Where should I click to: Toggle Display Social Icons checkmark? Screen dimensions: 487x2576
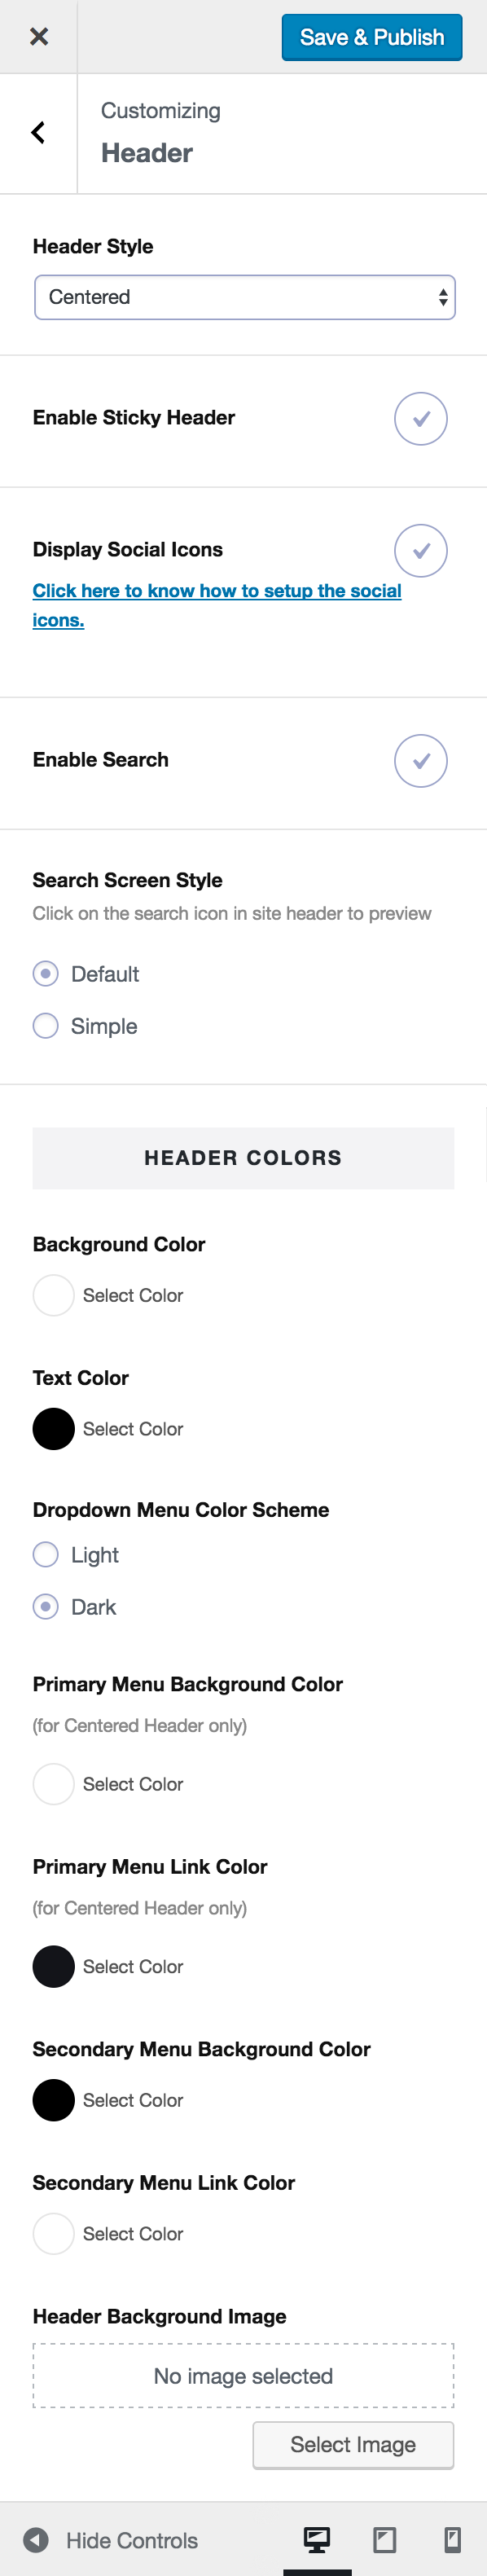click(422, 550)
